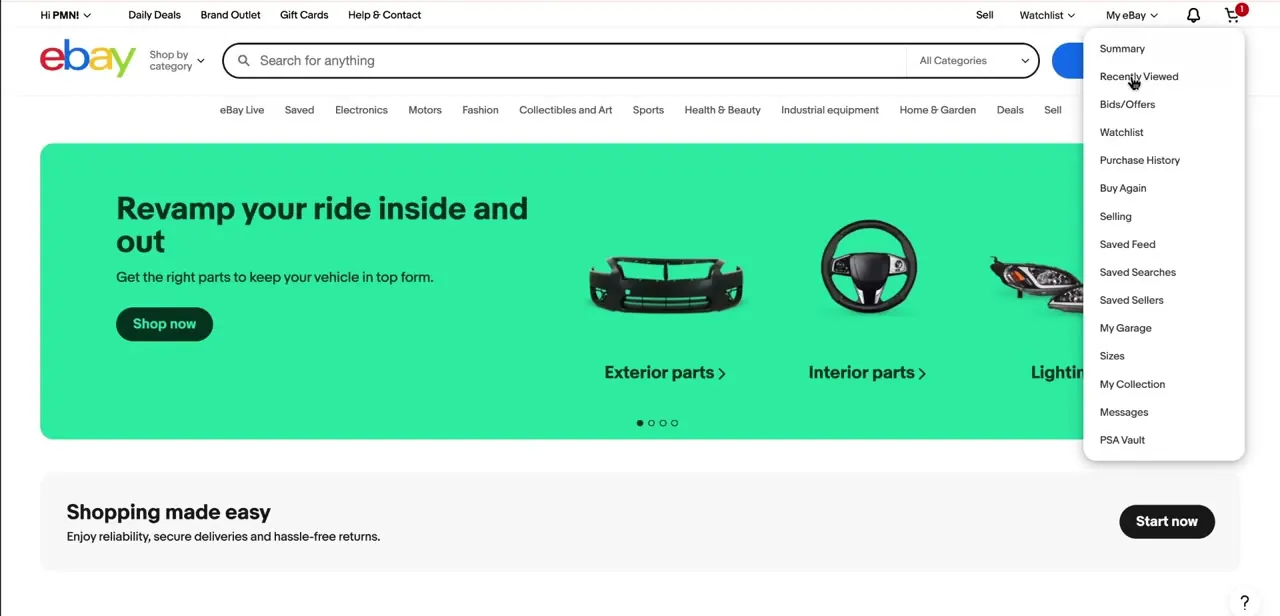
Task: Click the eBay logo
Action: pyautogui.click(x=88, y=58)
